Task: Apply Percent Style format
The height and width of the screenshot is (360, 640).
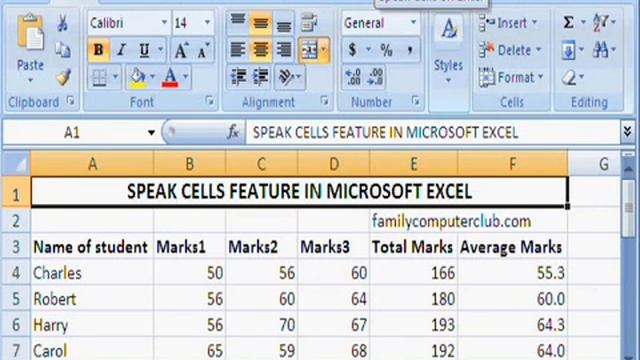Action: pos(386,50)
